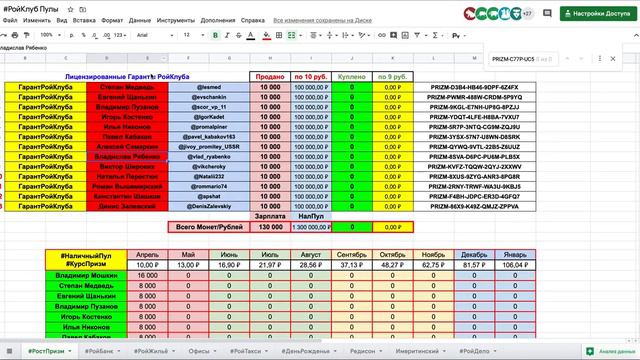Open input tools Ру dropdown

(x=459, y=36)
